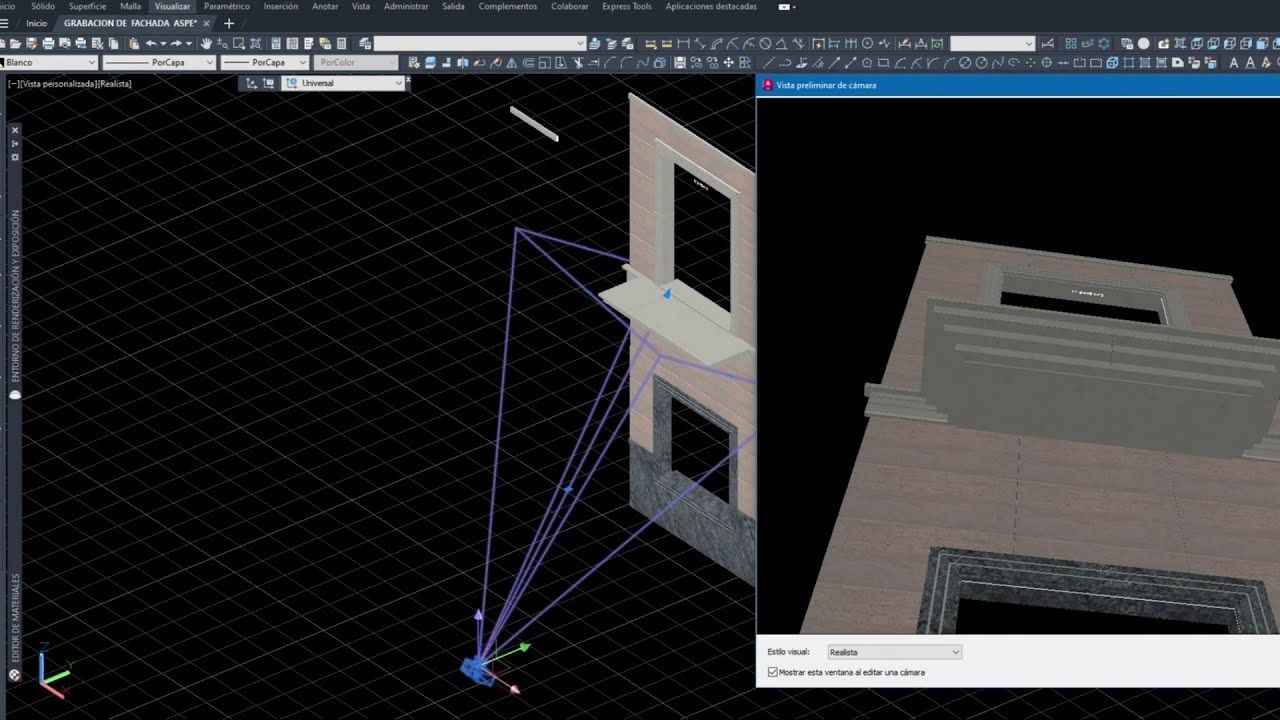The height and width of the screenshot is (720, 1280).
Task: Click the Vista preliminar de cámara title bar
Action: click(1018, 85)
